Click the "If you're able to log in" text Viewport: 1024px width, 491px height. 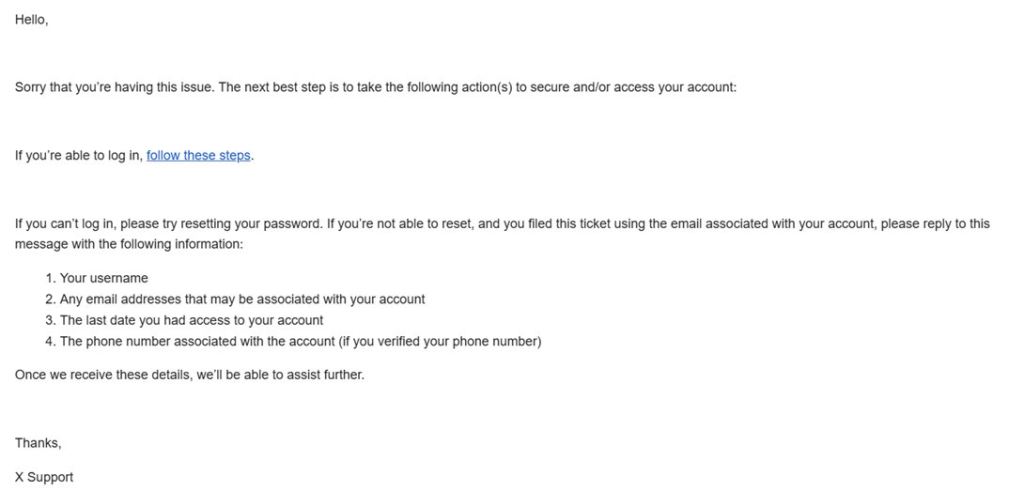click(x=79, y=155)
